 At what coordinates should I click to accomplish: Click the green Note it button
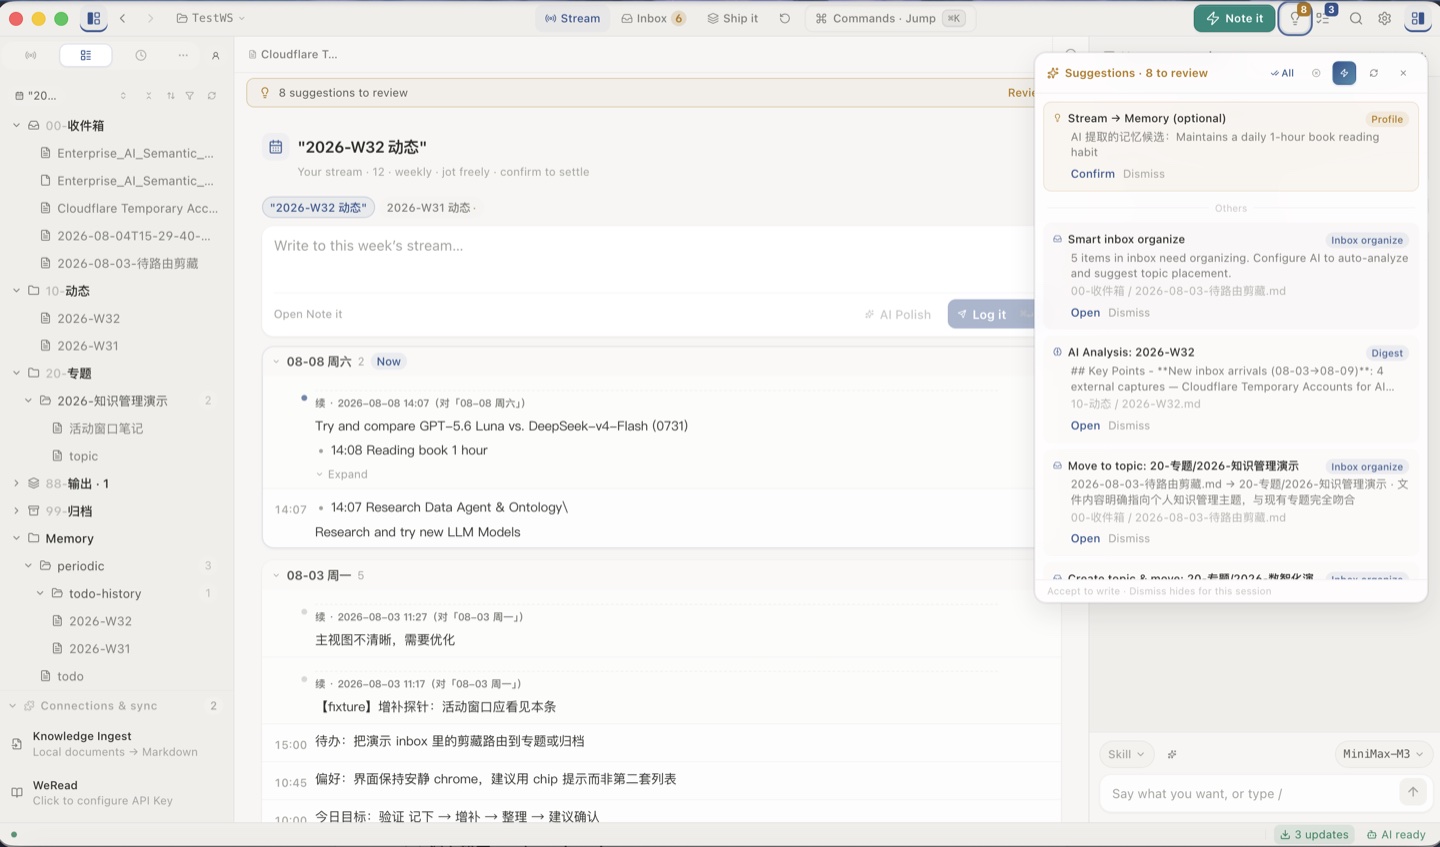pos(1234,18)
